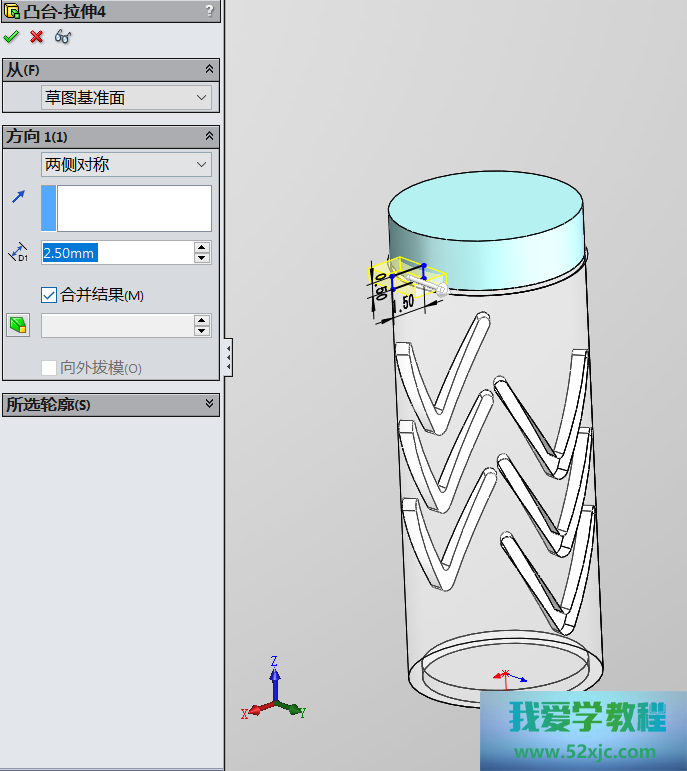Viewport: 687px width, 771px height.
Task: Click the 2.50mm depth input field
Action: click(115, 253)
